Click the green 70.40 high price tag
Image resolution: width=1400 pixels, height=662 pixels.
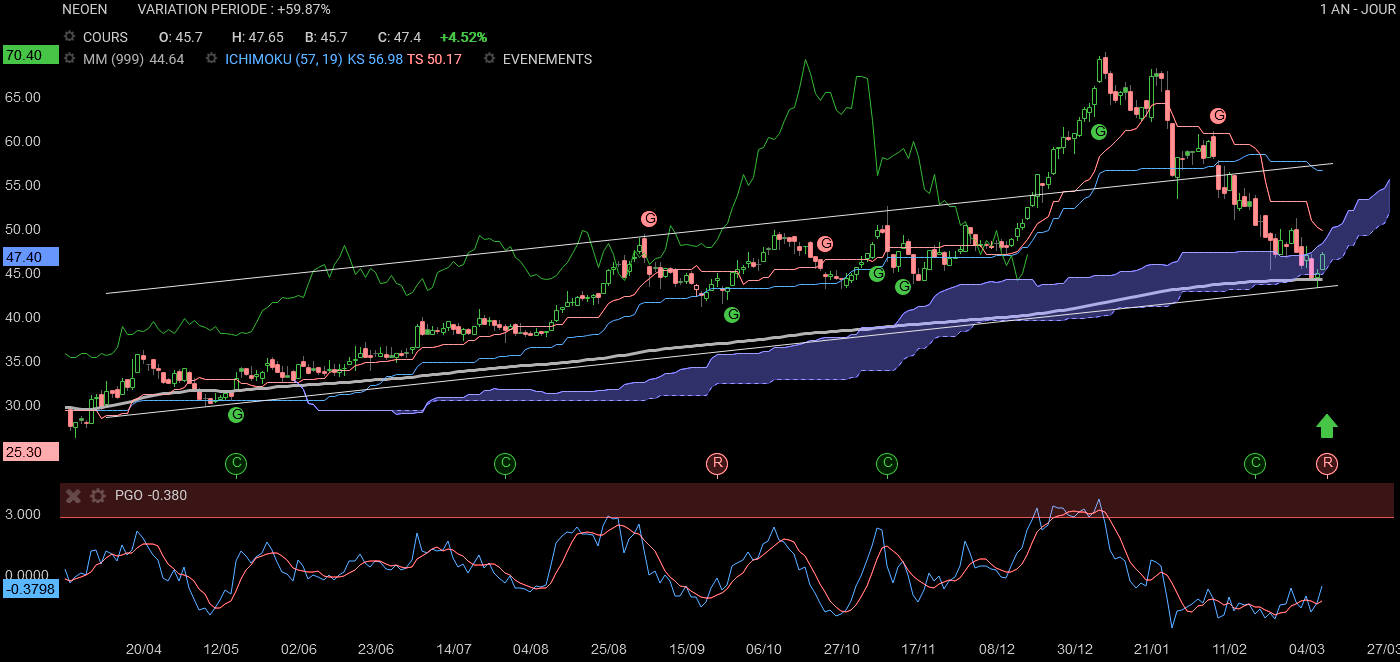click(x=30, y=55)
